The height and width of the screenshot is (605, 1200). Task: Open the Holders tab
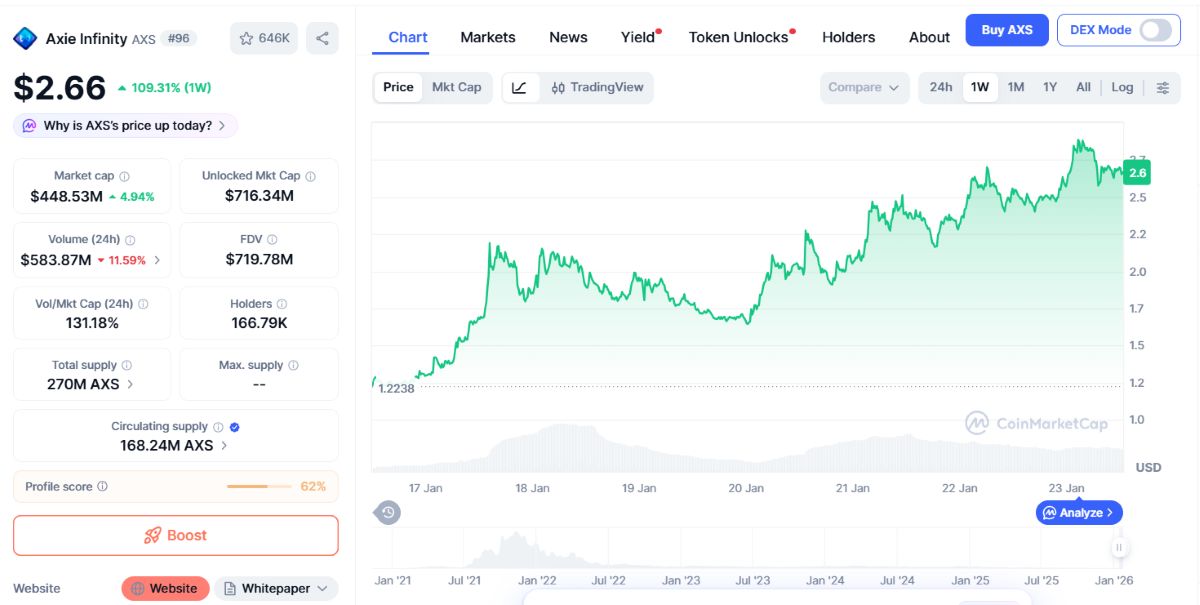pyautogui.click(x=848, y=37)
